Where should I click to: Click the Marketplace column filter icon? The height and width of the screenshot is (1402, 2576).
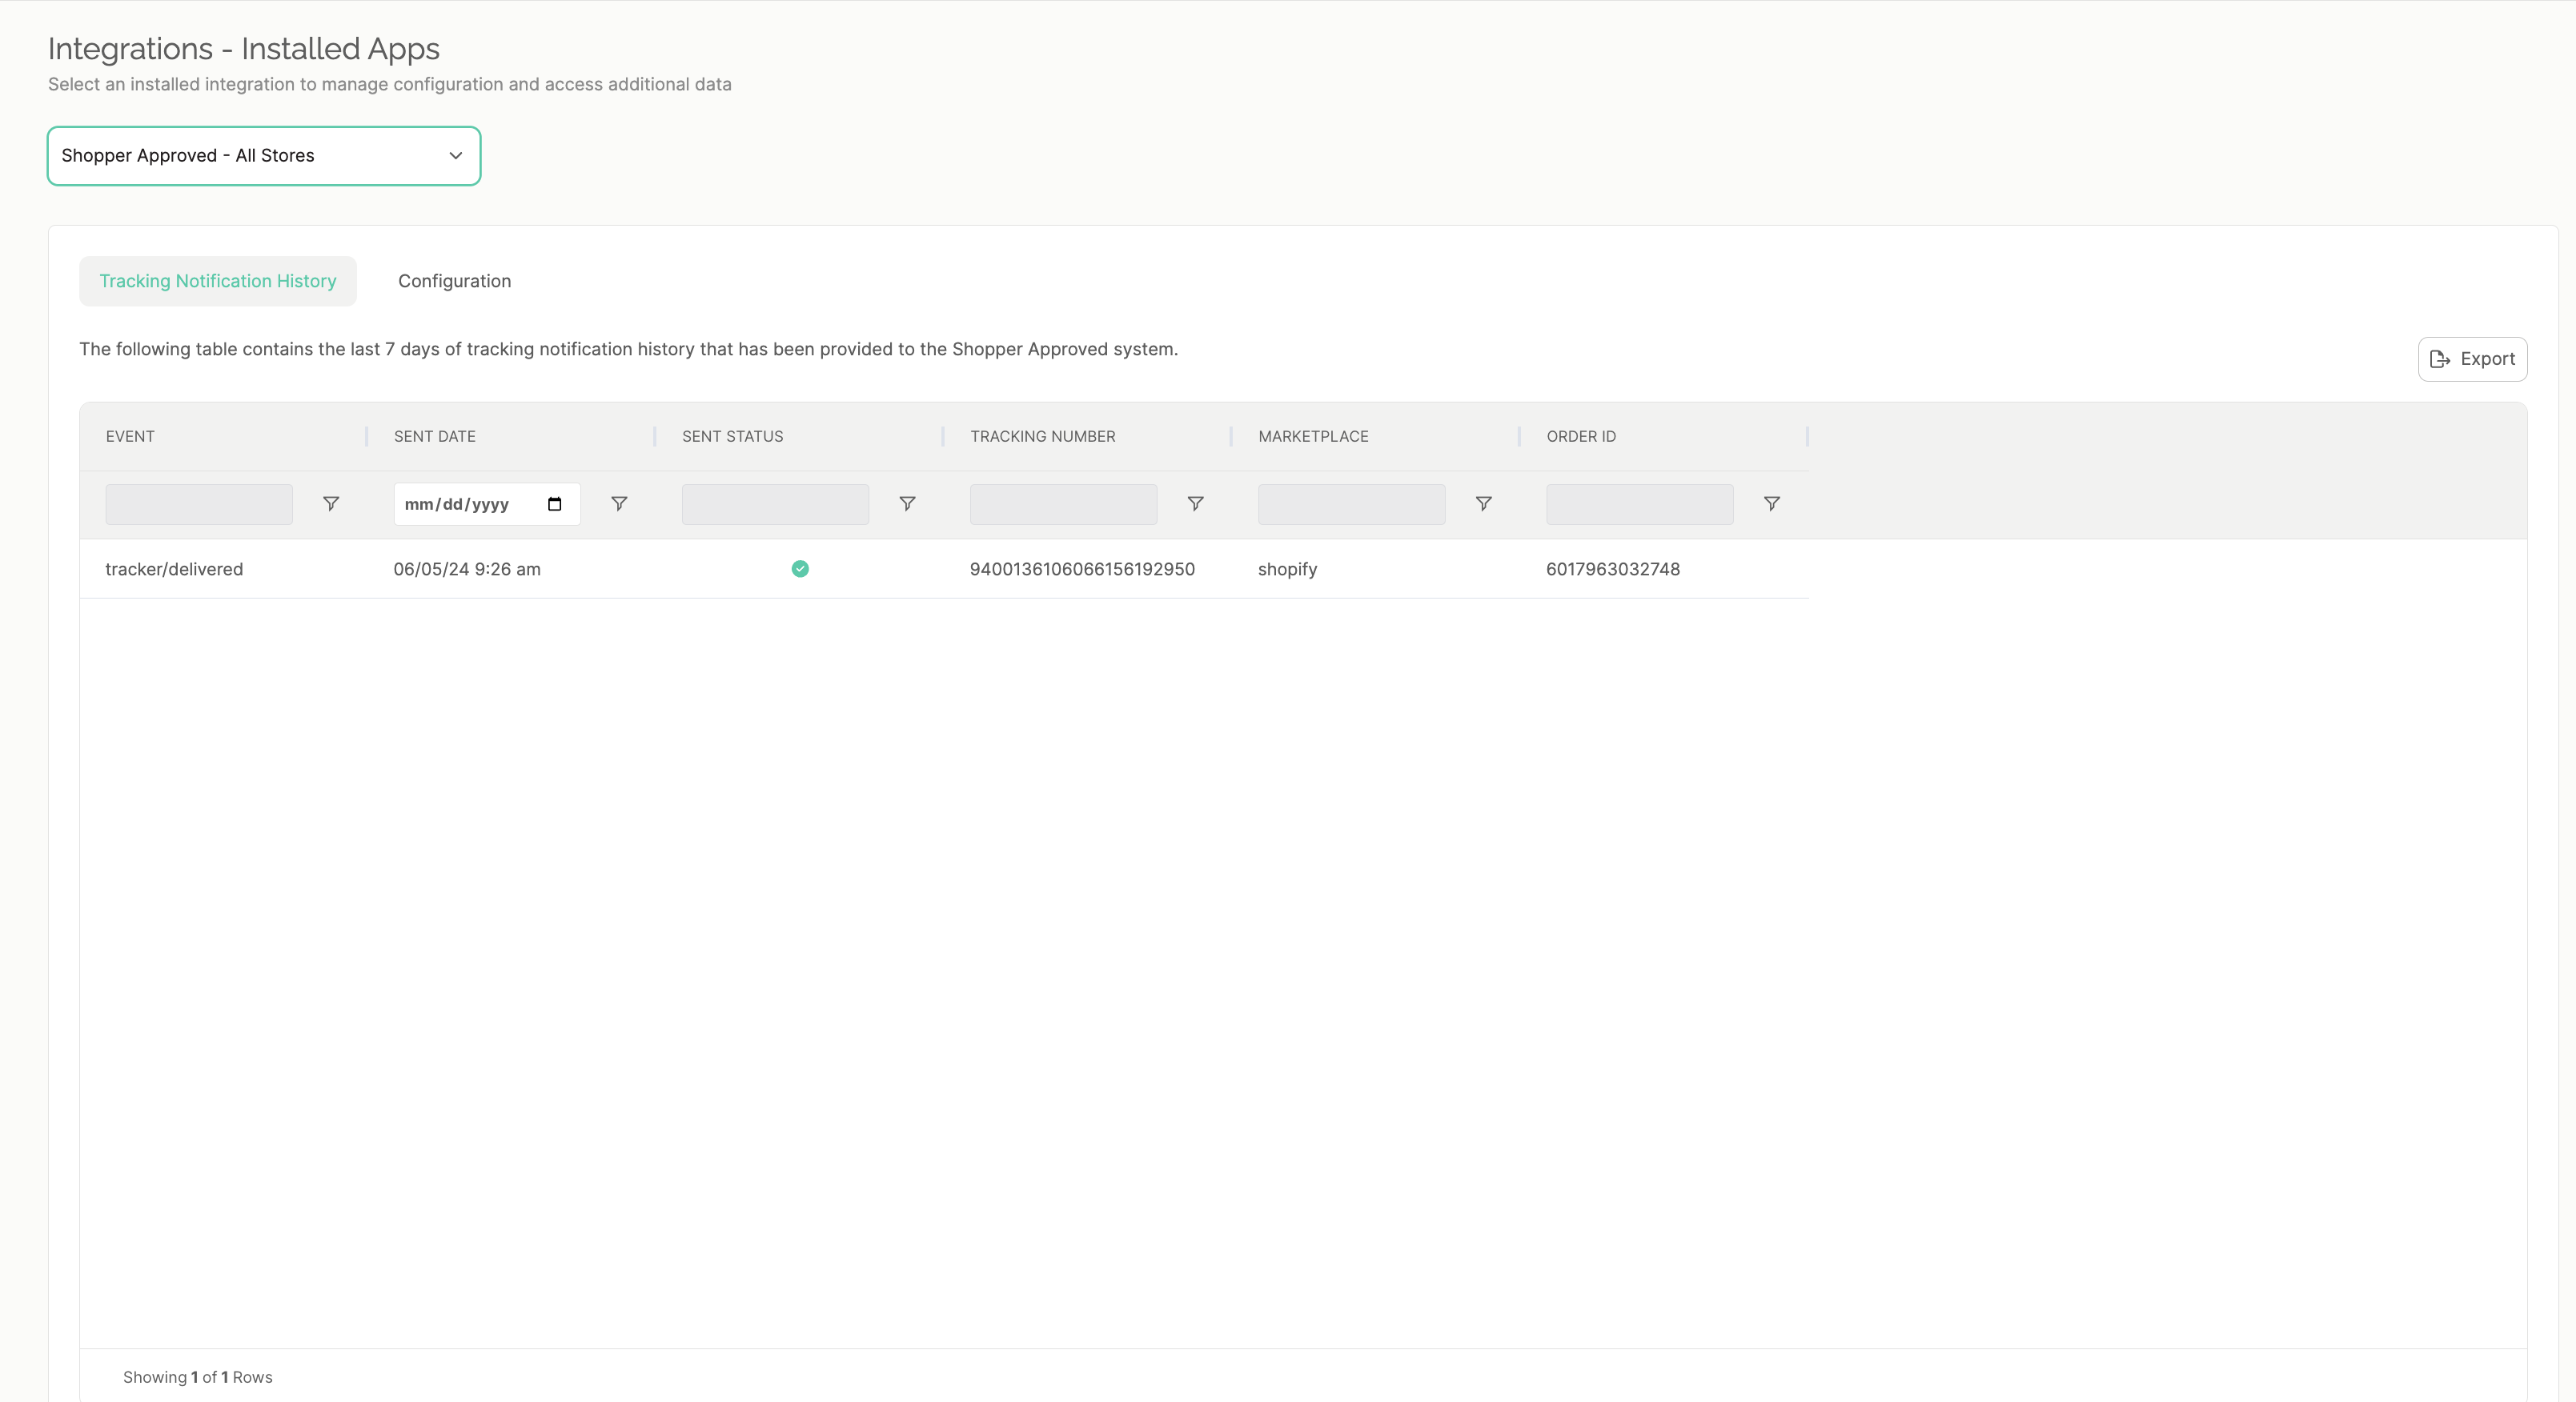1484,504
